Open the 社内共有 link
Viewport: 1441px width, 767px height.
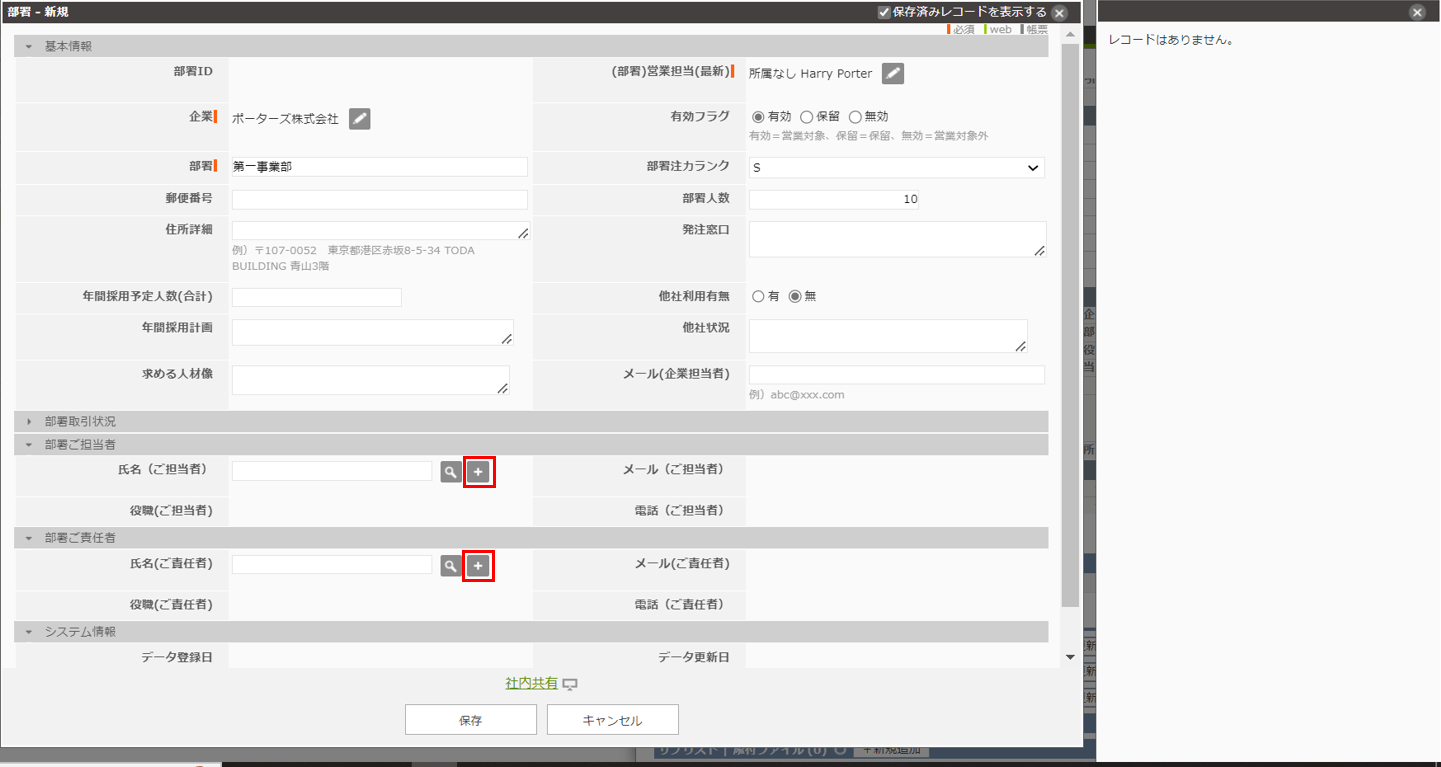tap(531, 684)
